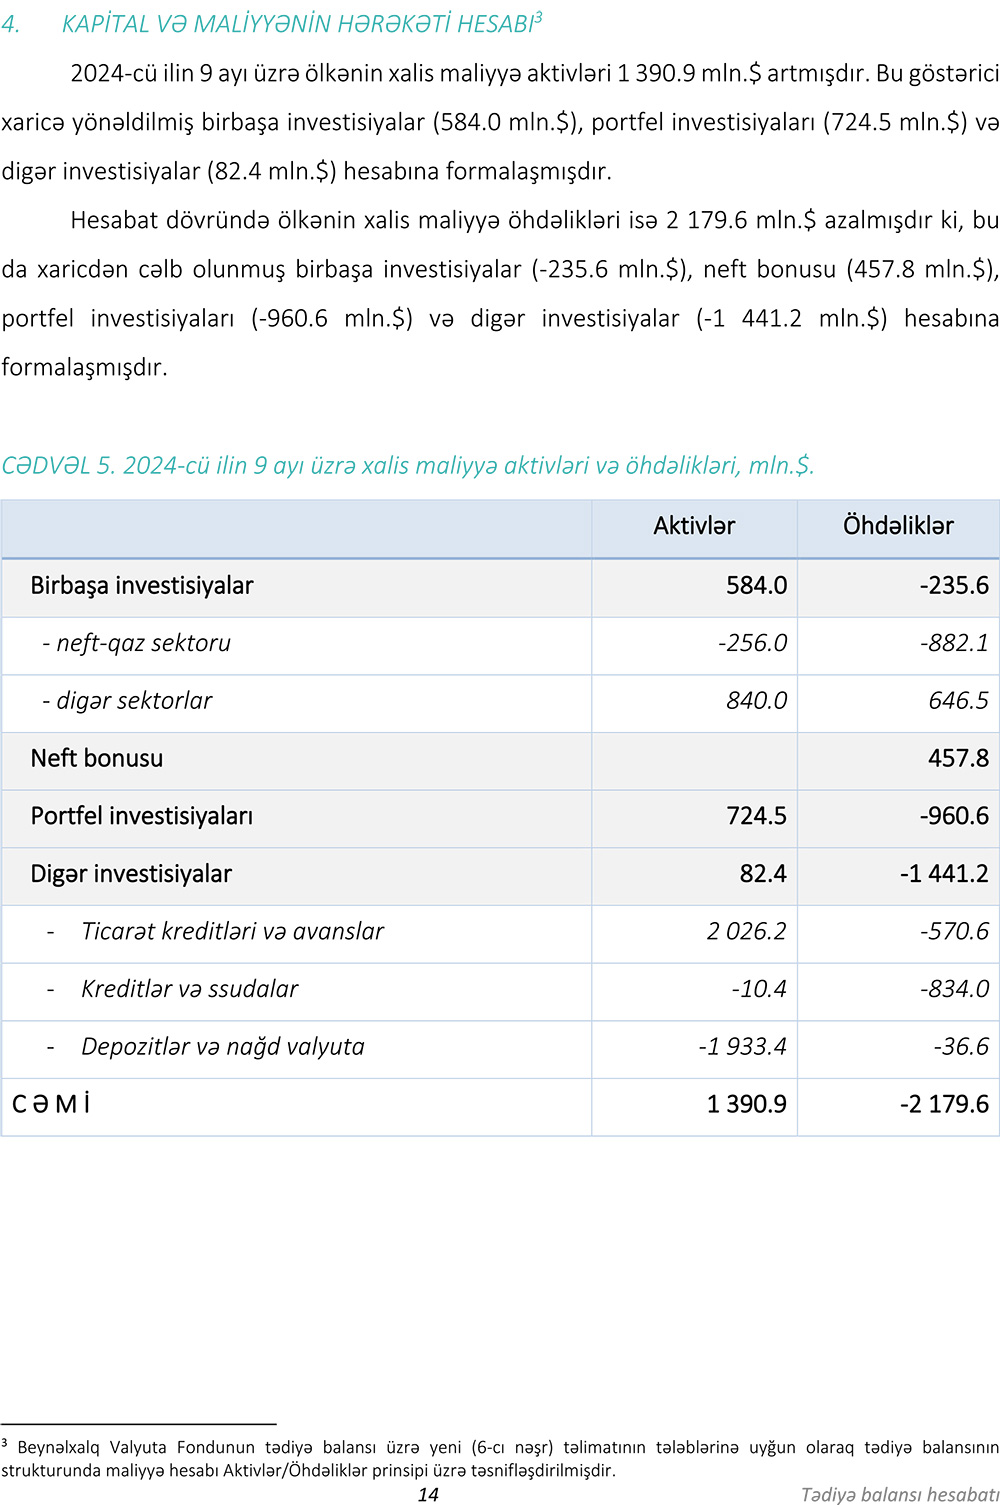Viewport: 1000px width, 1505px height.
Task: Click the Birbaşa investisiyalar row label
Action: click(x=142, y=586)
